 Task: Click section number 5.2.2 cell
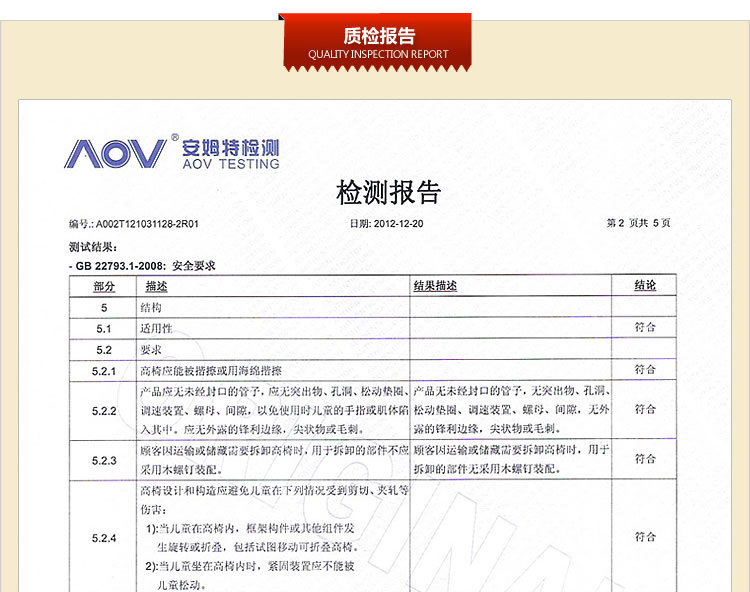(x=104, y=411)
